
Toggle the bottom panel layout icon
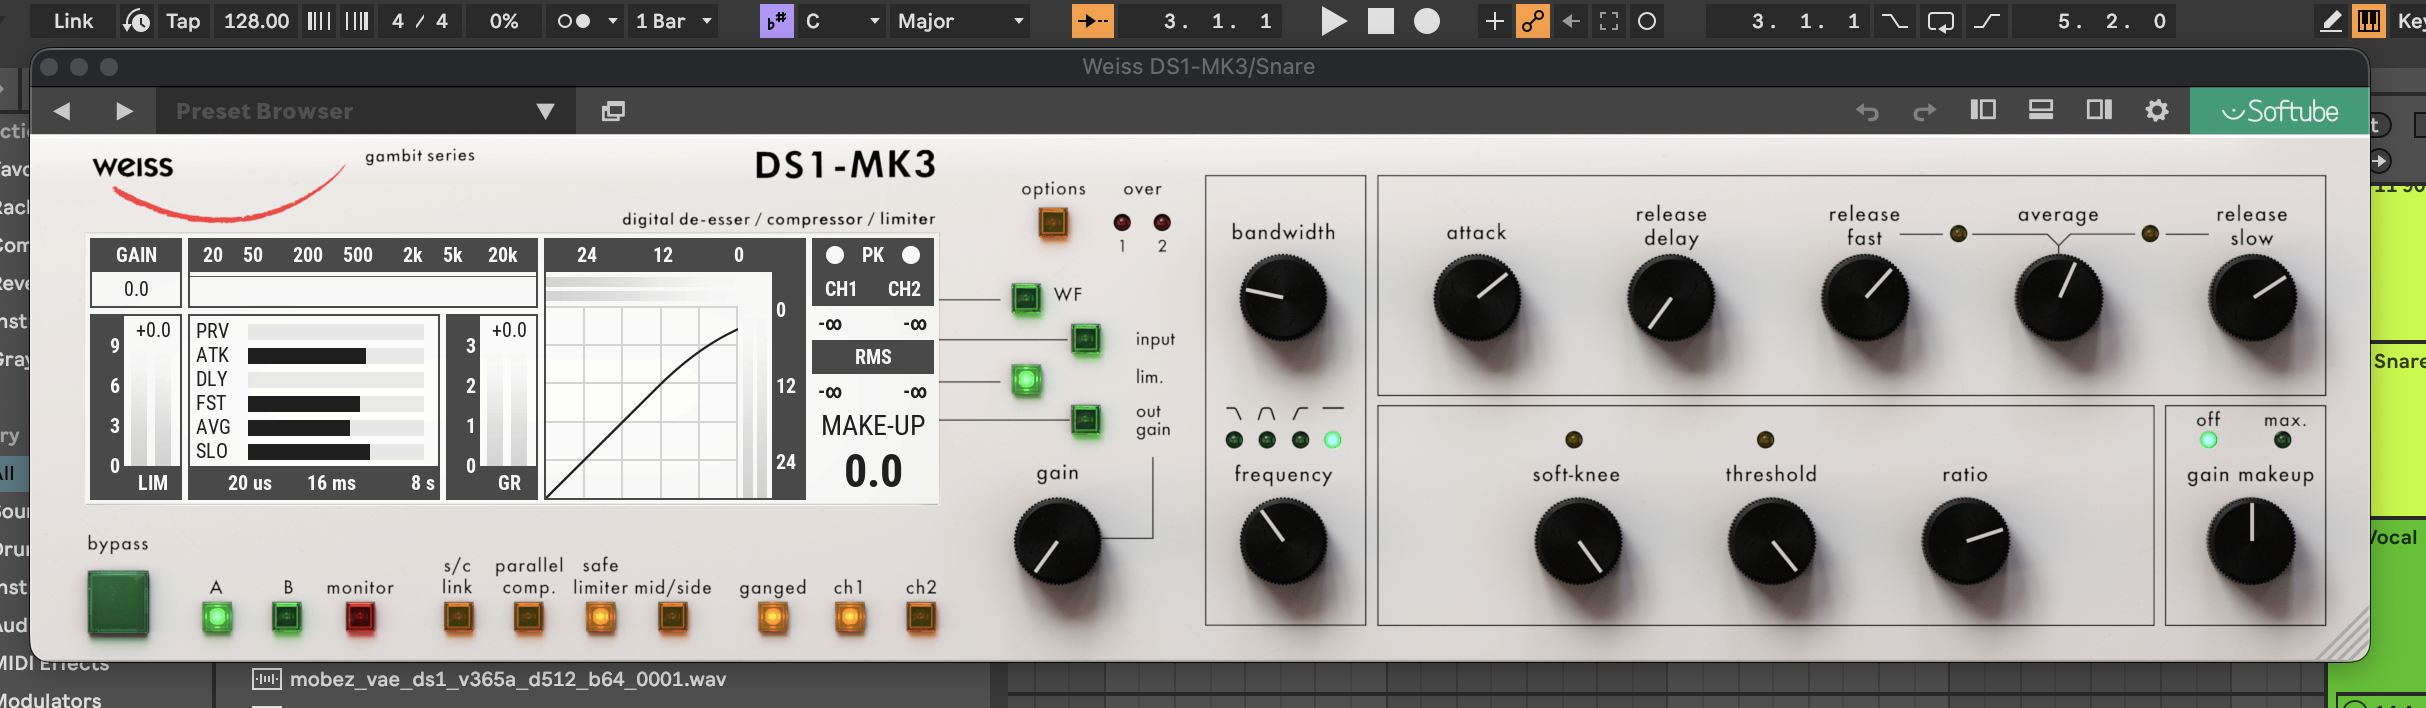point(2041,110)
